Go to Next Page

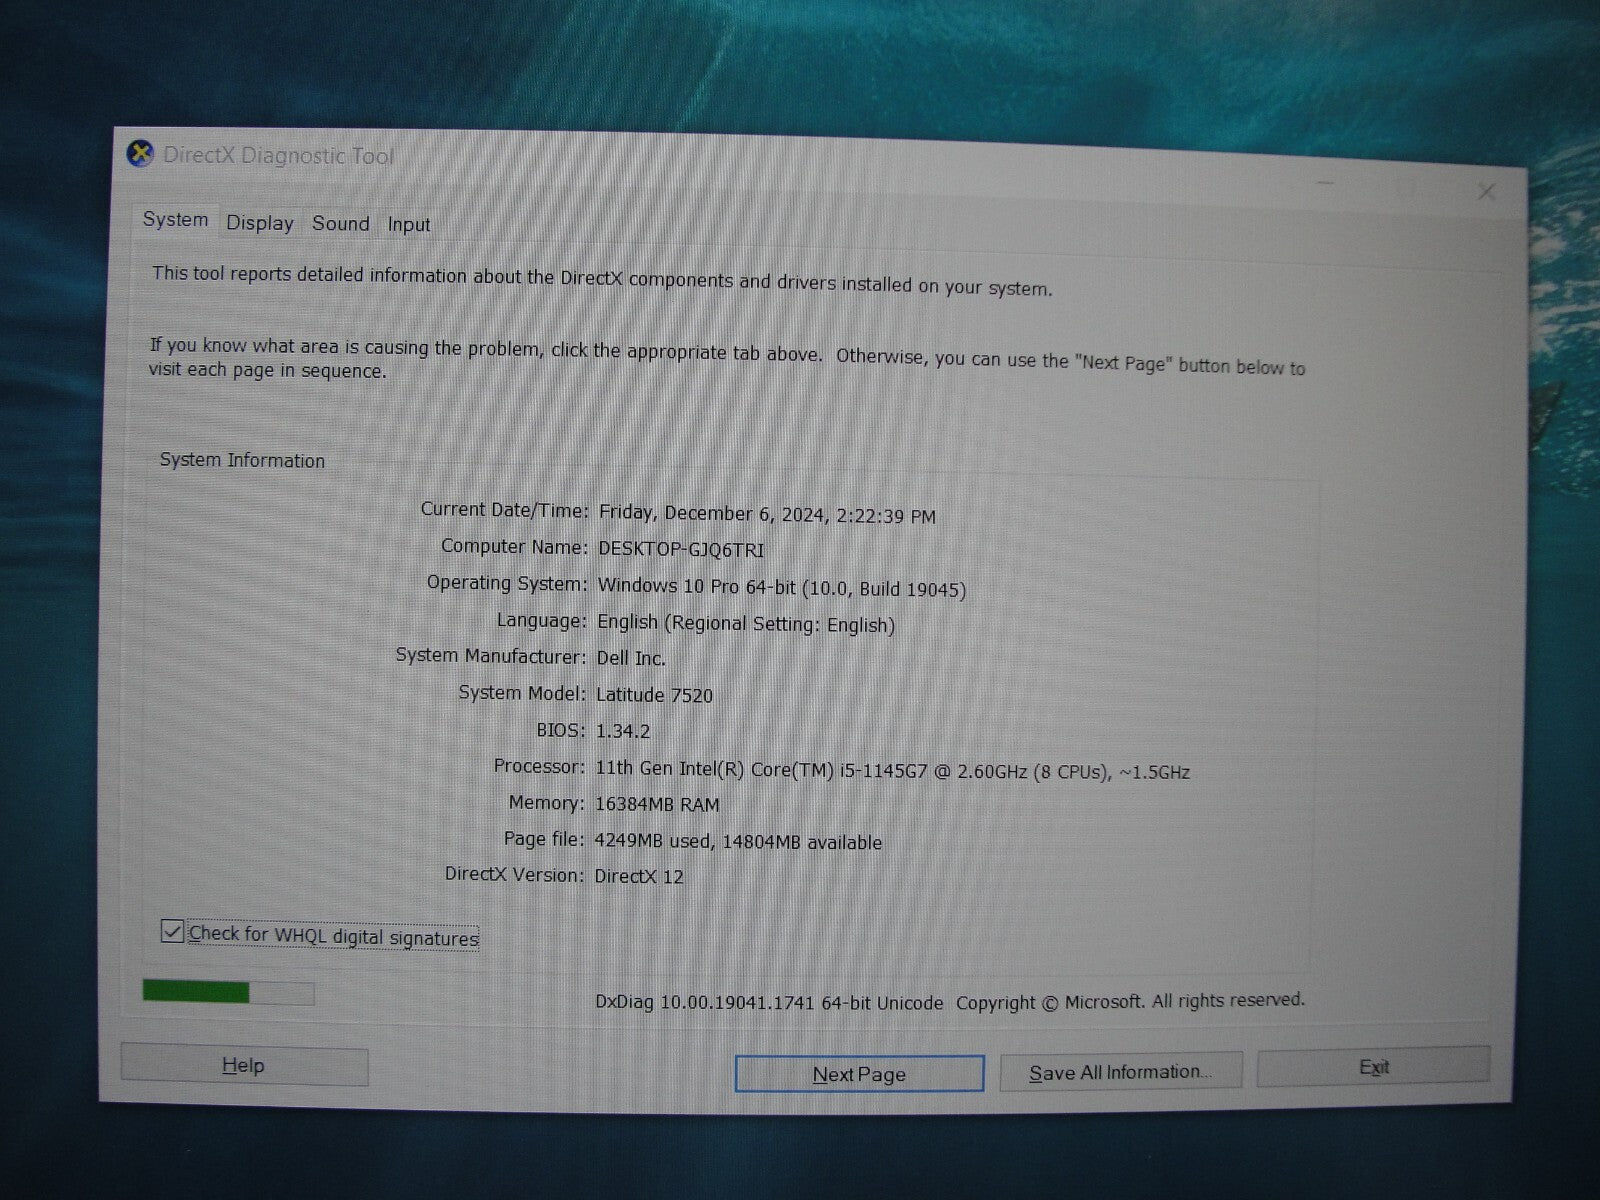(x=859, y=1074)
